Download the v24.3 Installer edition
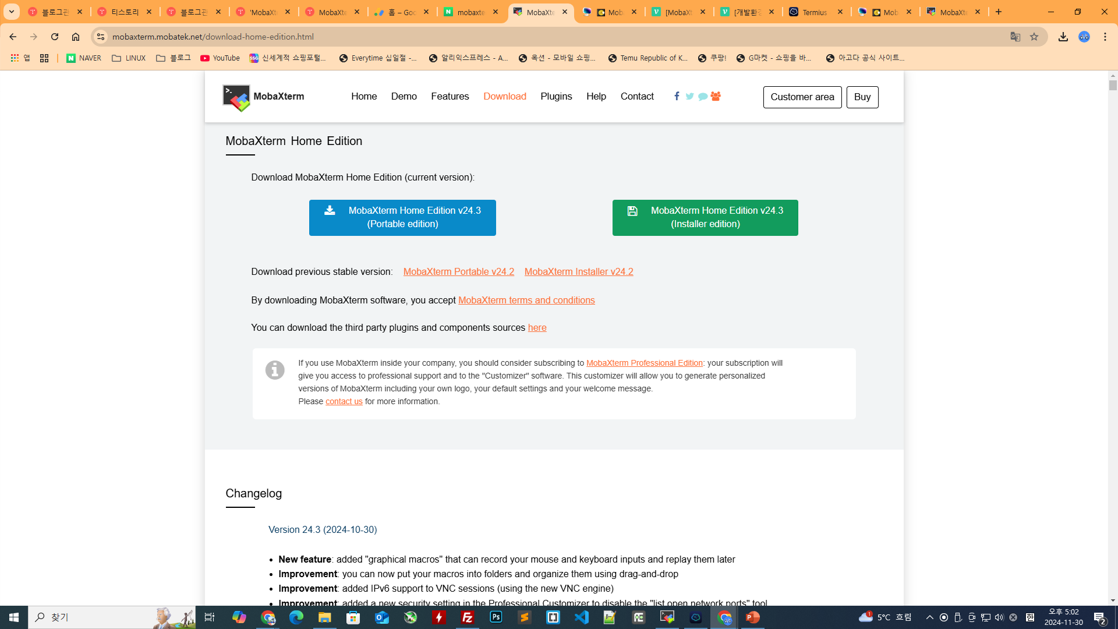 click(705, 218)
